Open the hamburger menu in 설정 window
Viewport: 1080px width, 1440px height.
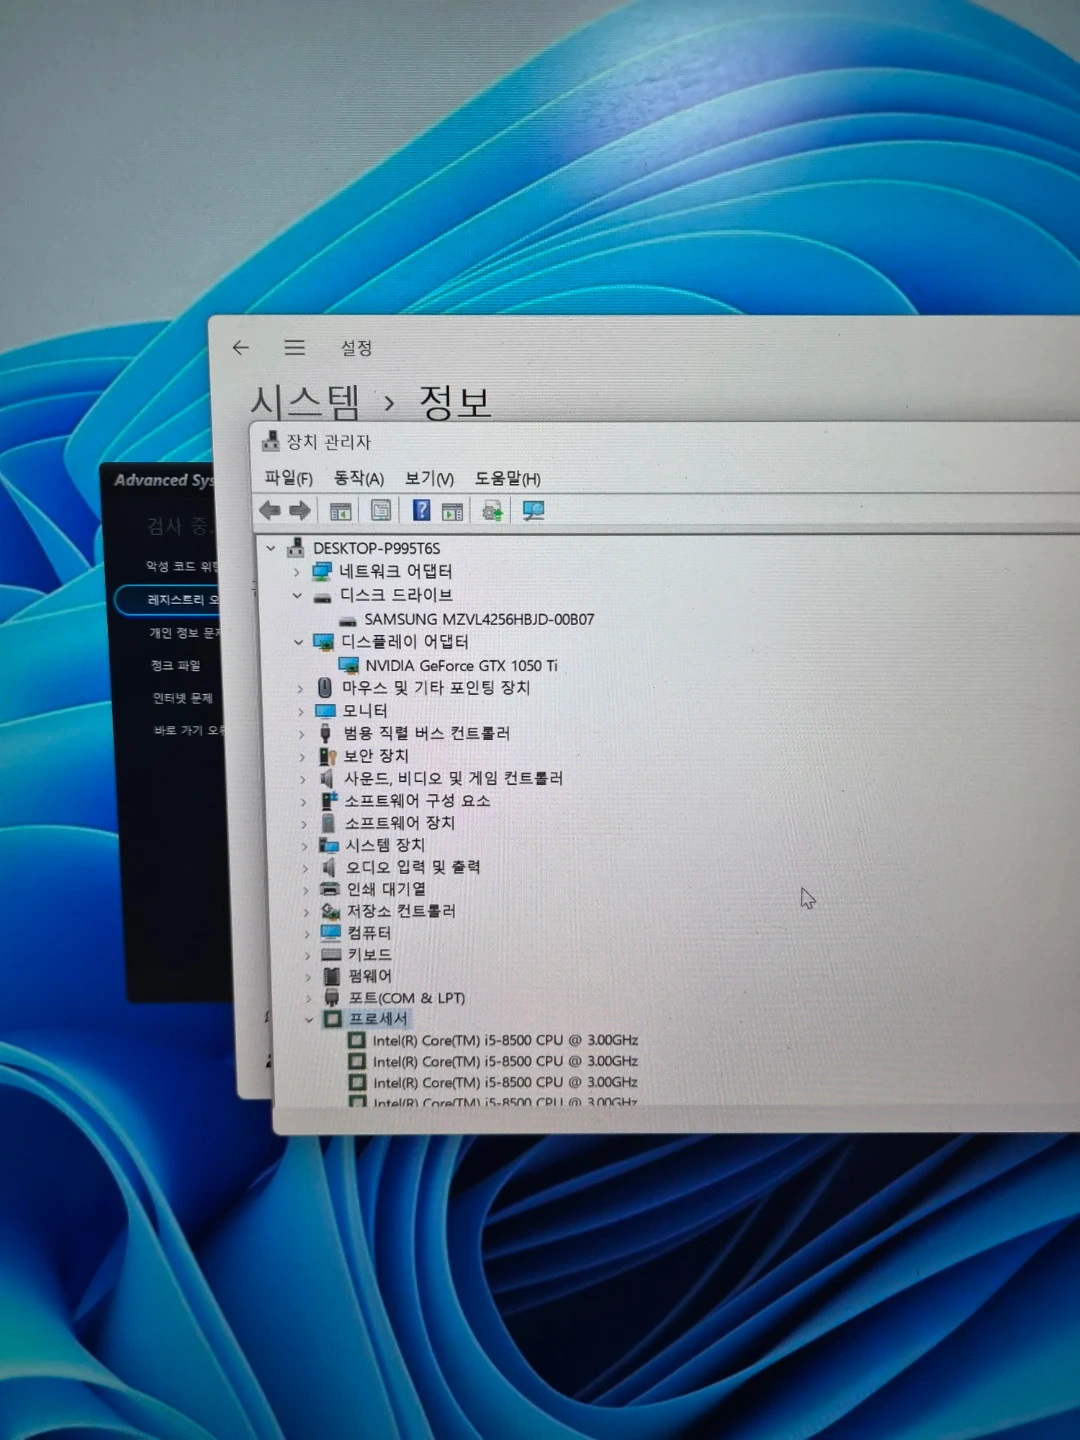[x=294, y=347]
